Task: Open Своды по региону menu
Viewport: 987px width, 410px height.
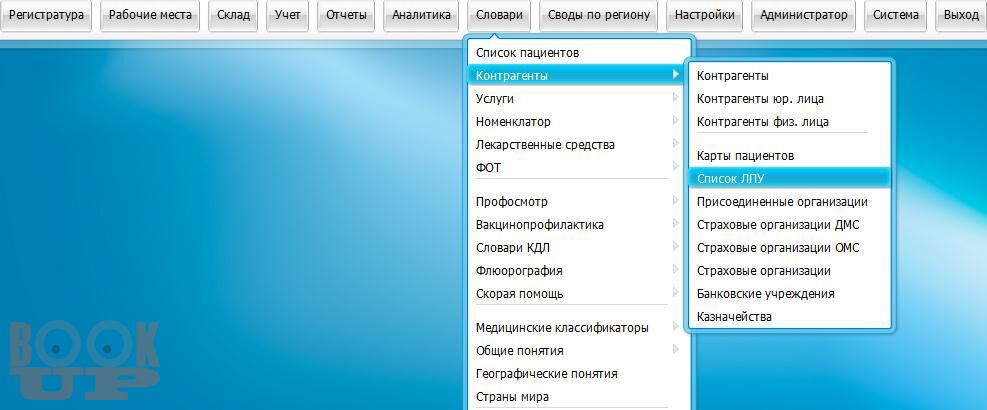Action: [x=599, y=15]
